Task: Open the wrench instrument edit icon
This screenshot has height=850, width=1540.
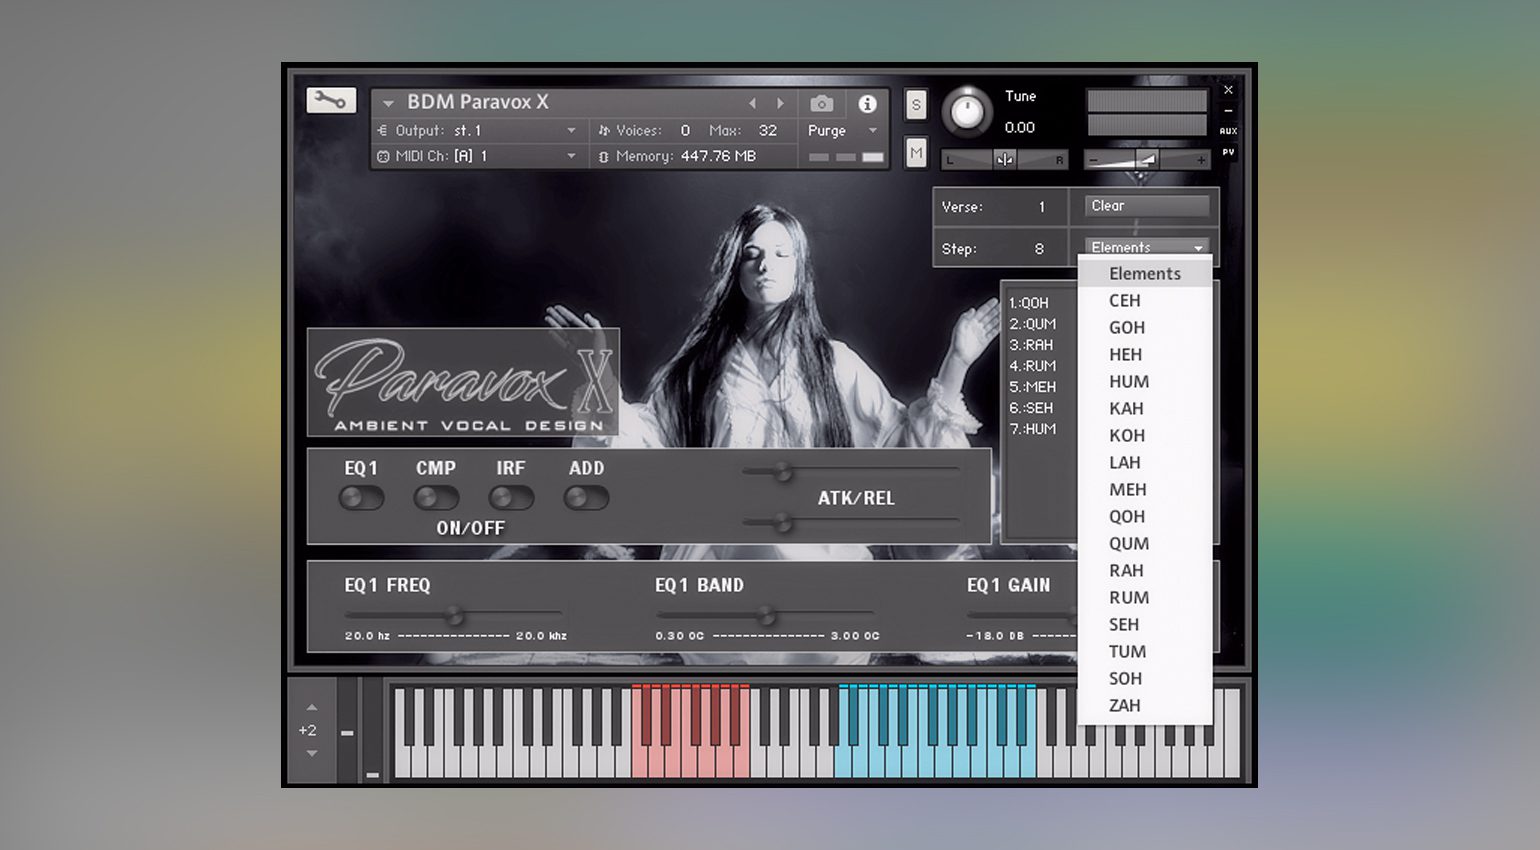Action: click(330, 100)
